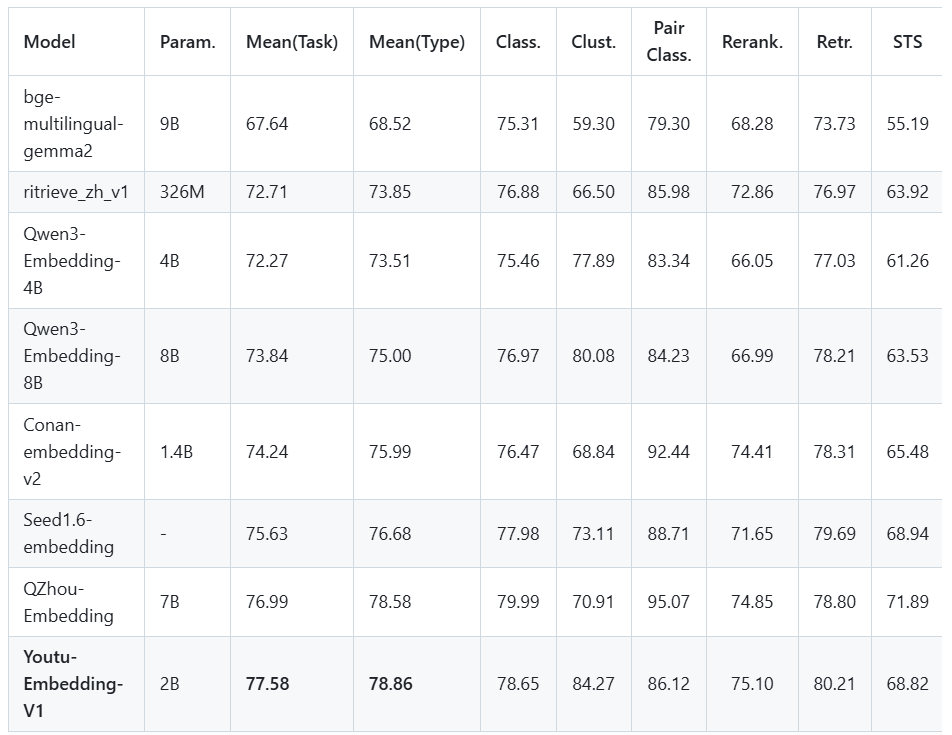Click the Param. column header
952x735 pixels.
187,42
